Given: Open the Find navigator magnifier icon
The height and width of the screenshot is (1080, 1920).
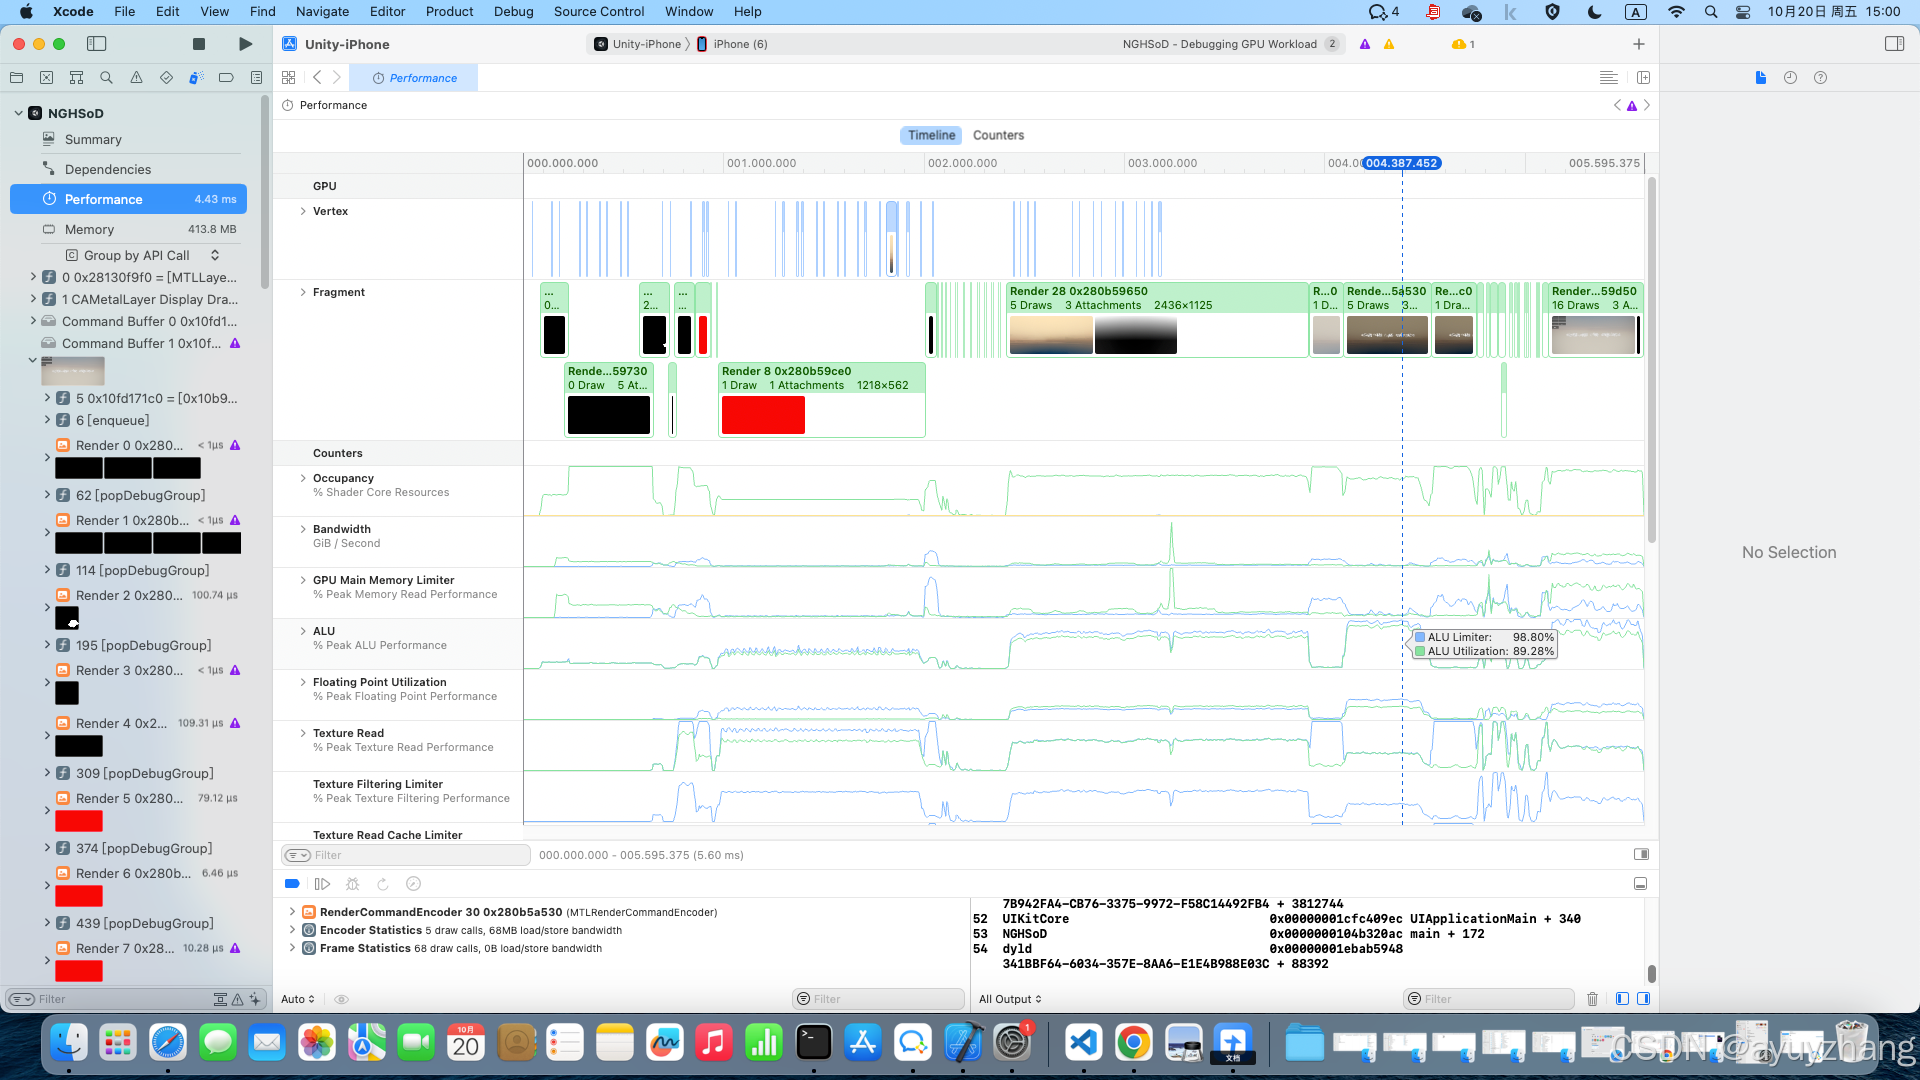Looking at the screenshot, I should [106, 77].
